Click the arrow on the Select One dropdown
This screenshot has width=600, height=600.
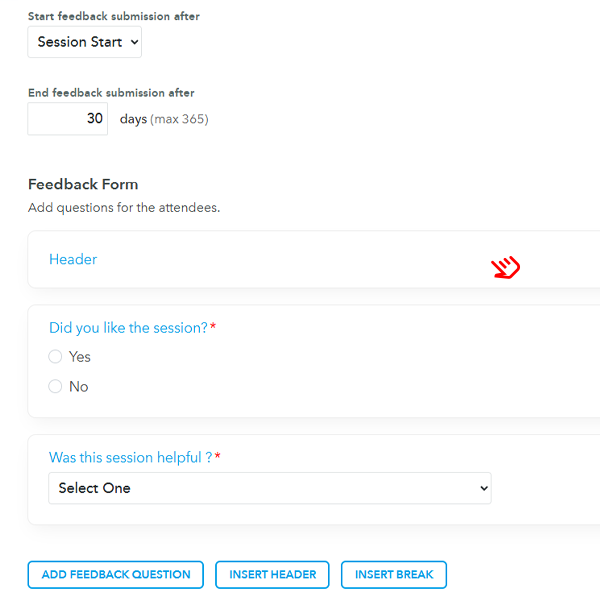(x=484, y=488)
